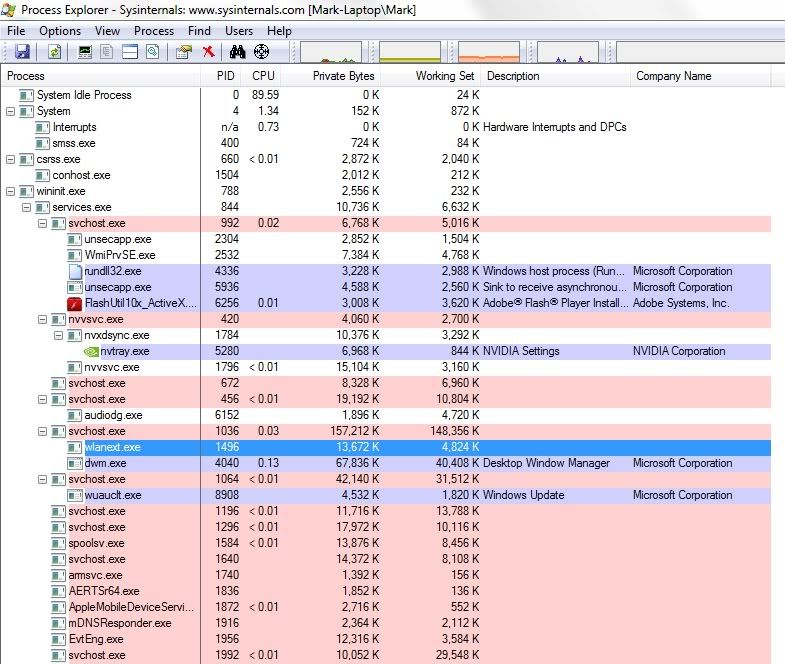
Task: Click the 157,212 K private bytes value
Action: 354,431
